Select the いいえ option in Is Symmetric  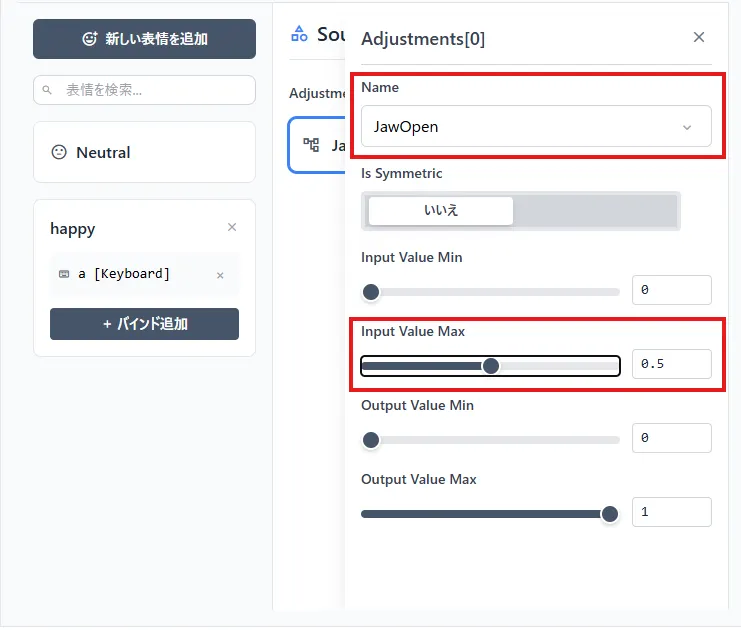tap(441, 211)
